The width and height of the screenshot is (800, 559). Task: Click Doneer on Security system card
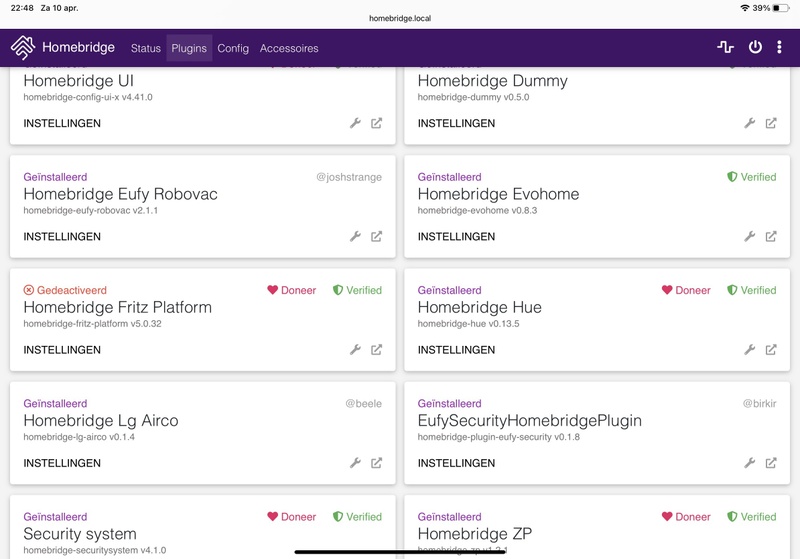point(292,517)
